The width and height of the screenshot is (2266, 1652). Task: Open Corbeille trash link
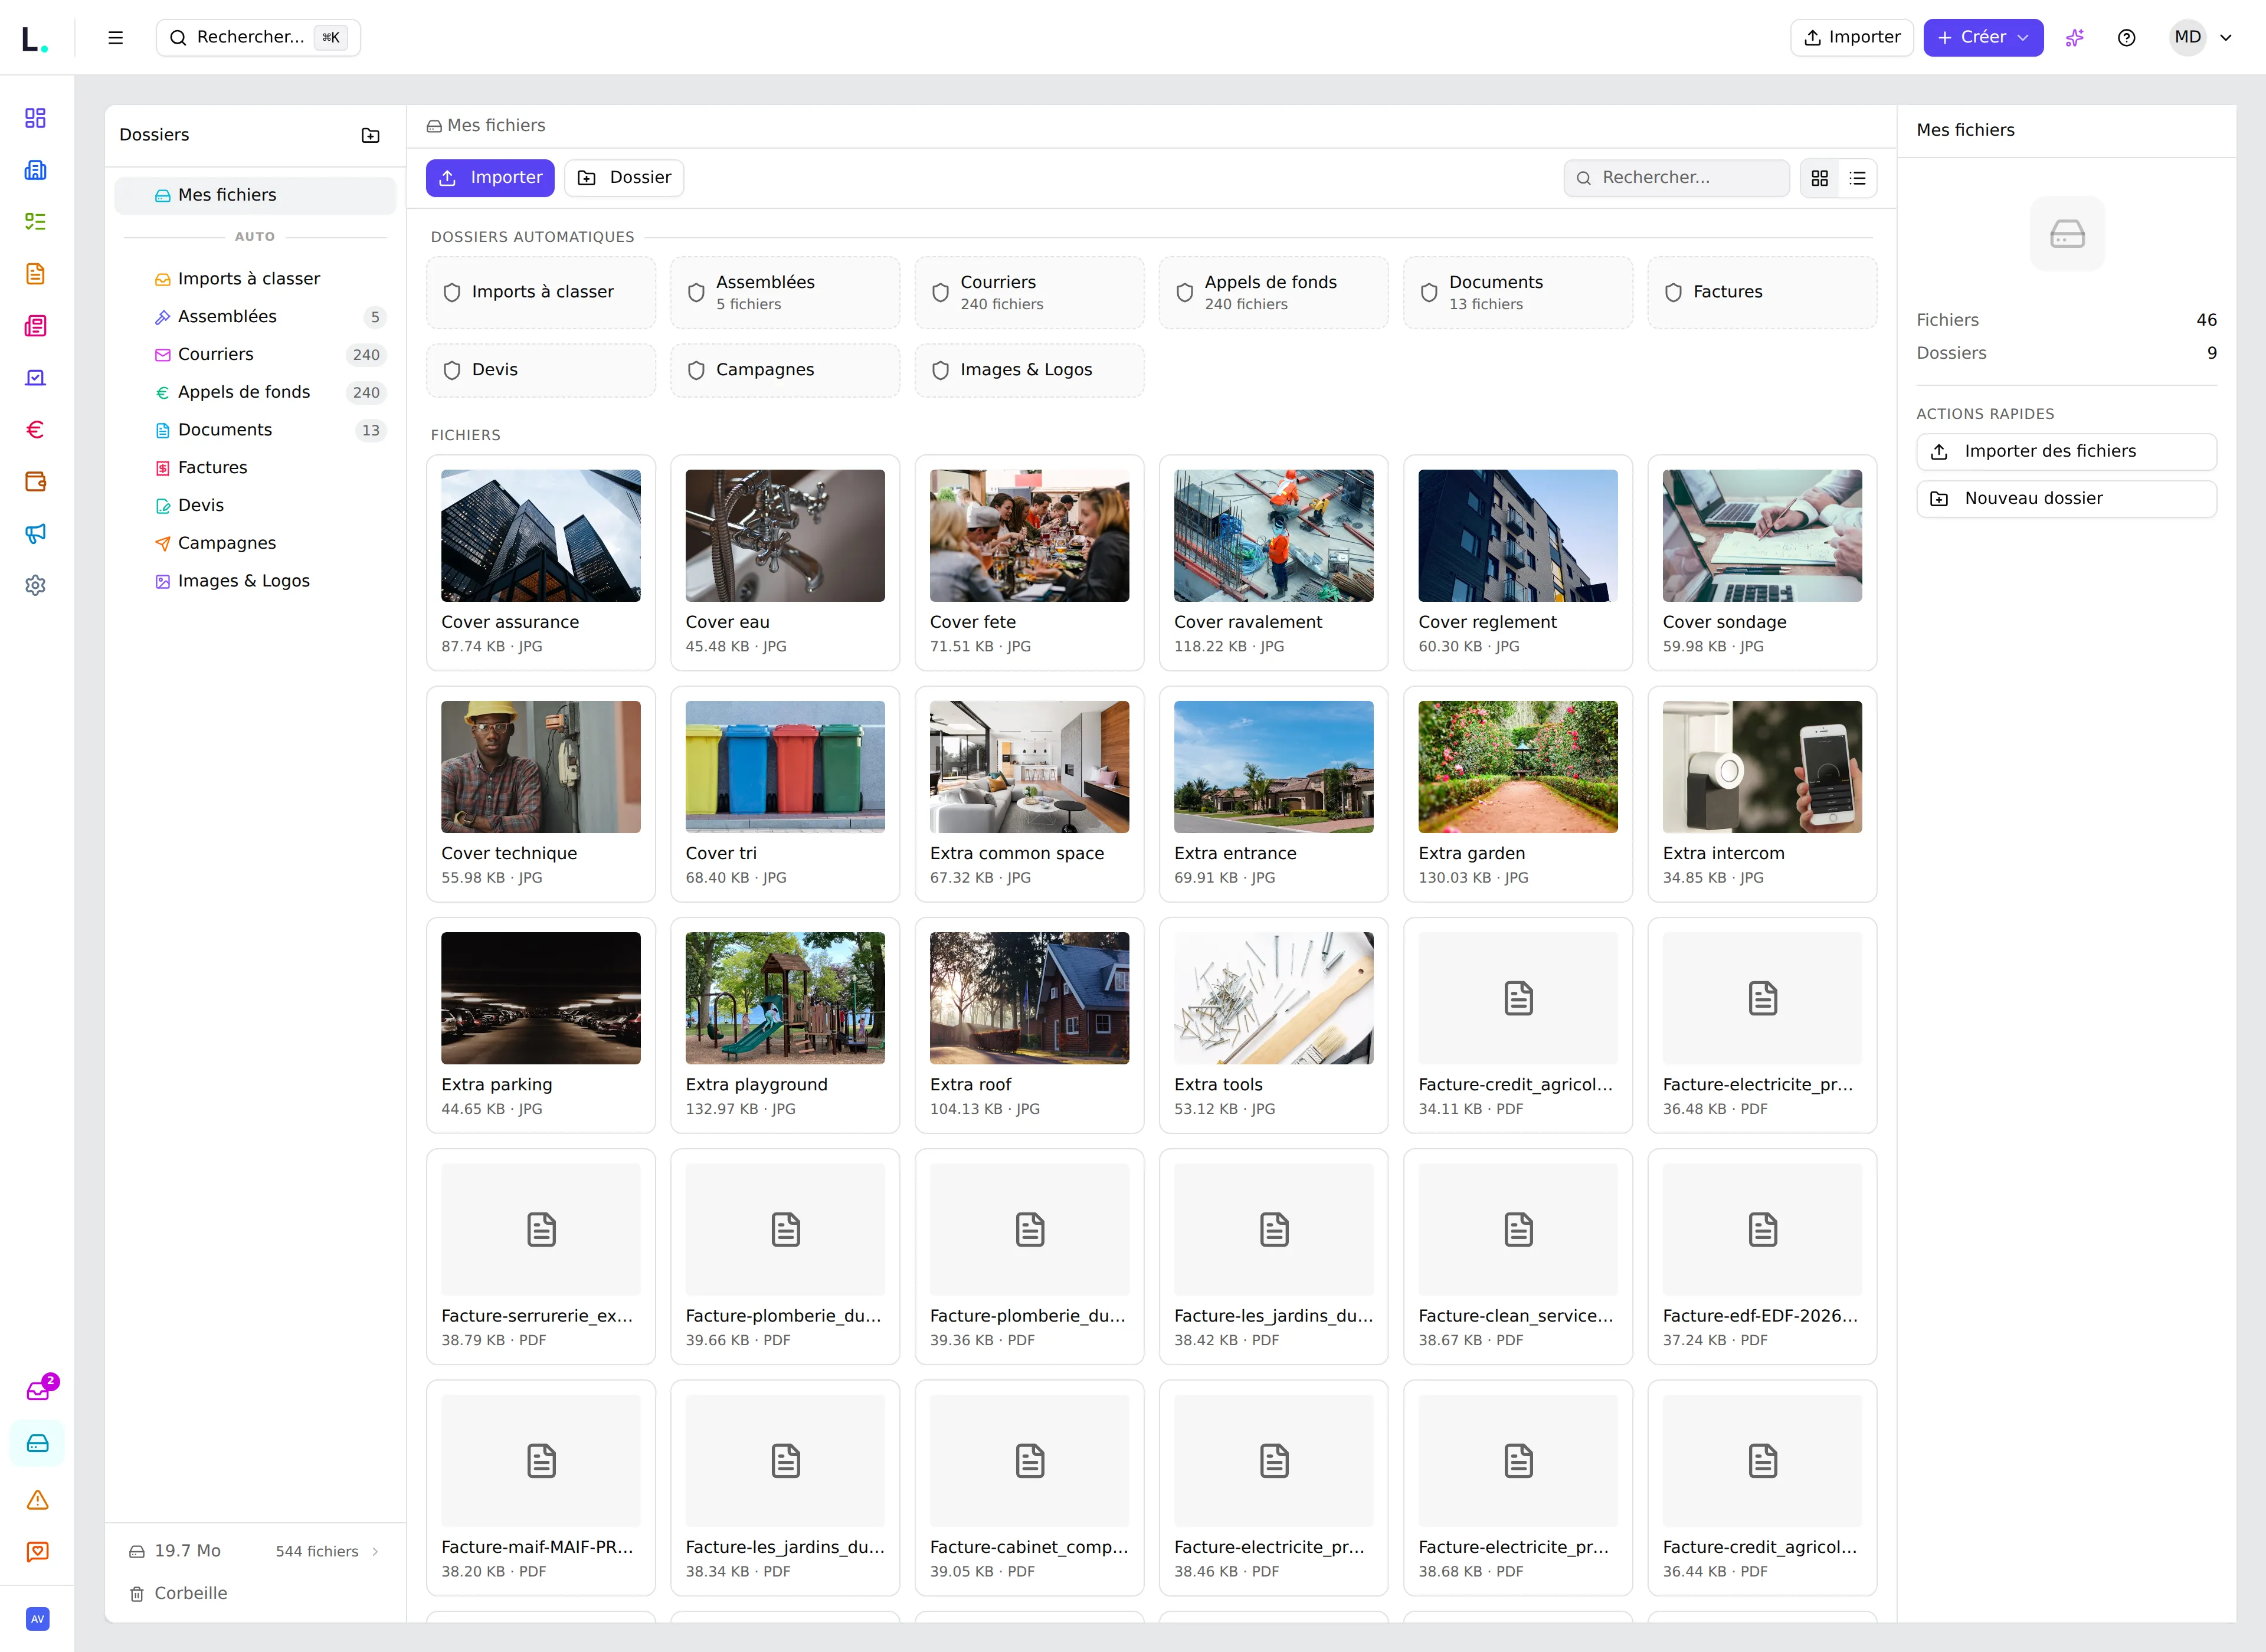pos(178,1594)
